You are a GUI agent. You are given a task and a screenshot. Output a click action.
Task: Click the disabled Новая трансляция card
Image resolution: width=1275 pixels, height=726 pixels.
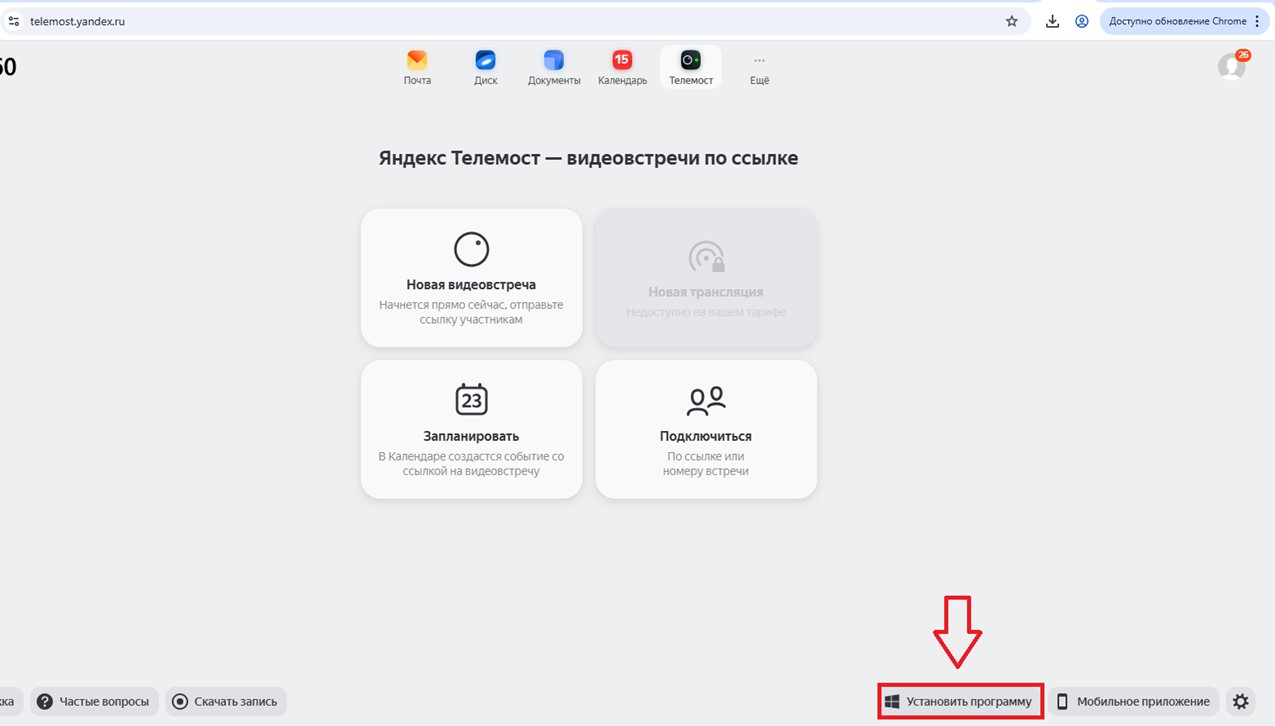click(706, 278)
